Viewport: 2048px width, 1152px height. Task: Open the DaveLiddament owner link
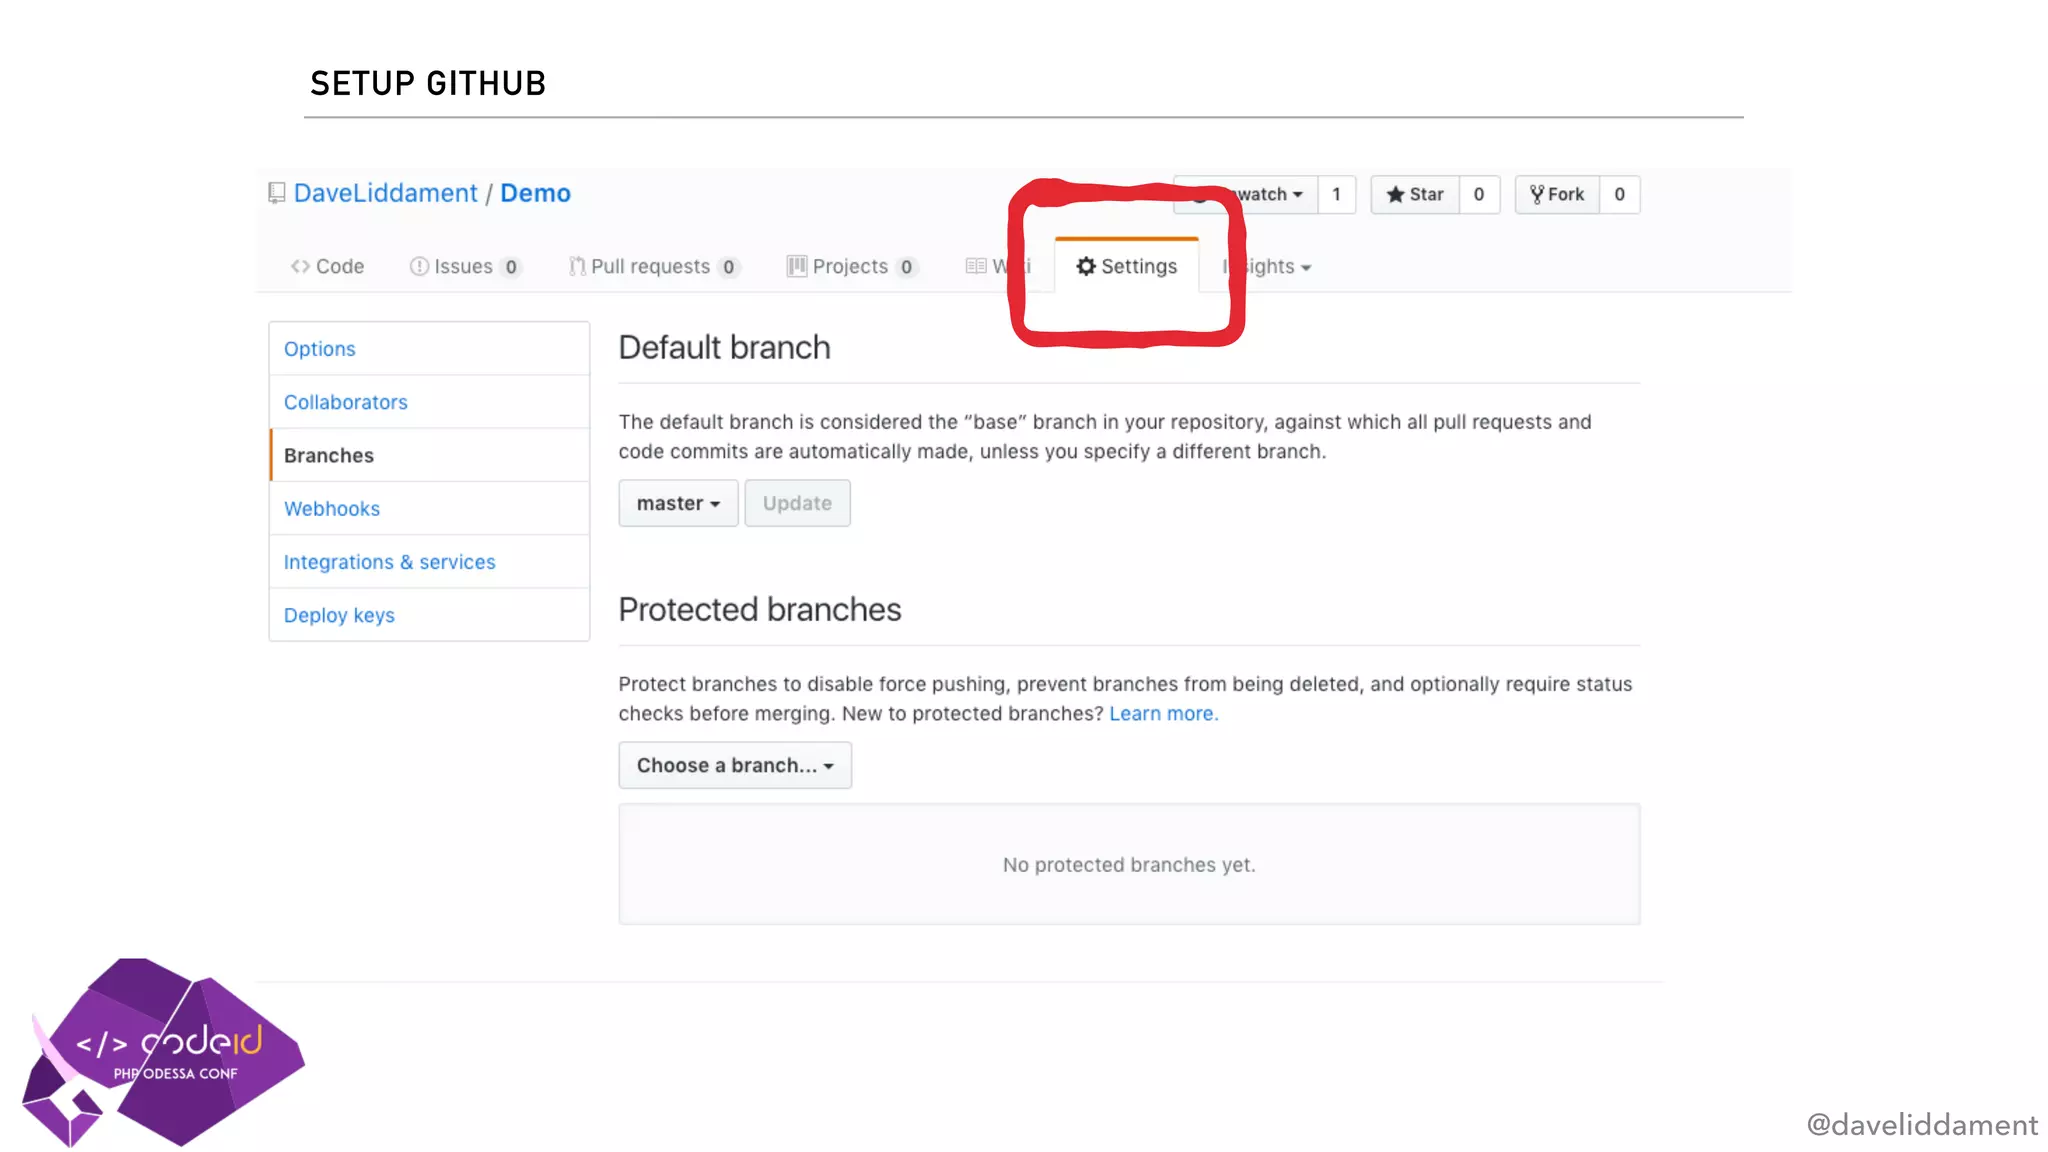pos(386,193)
